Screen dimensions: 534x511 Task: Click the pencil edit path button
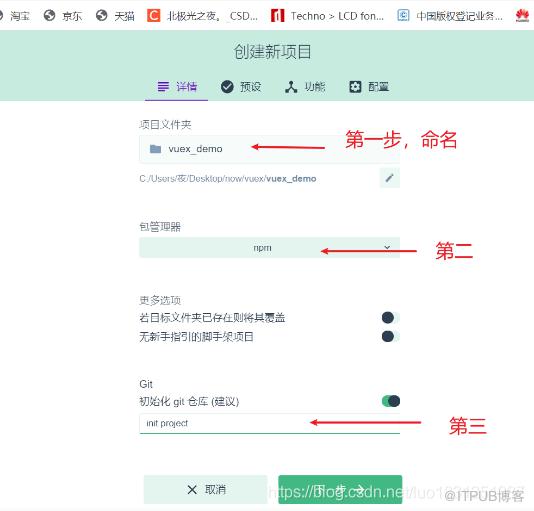[x=390, y=178]
